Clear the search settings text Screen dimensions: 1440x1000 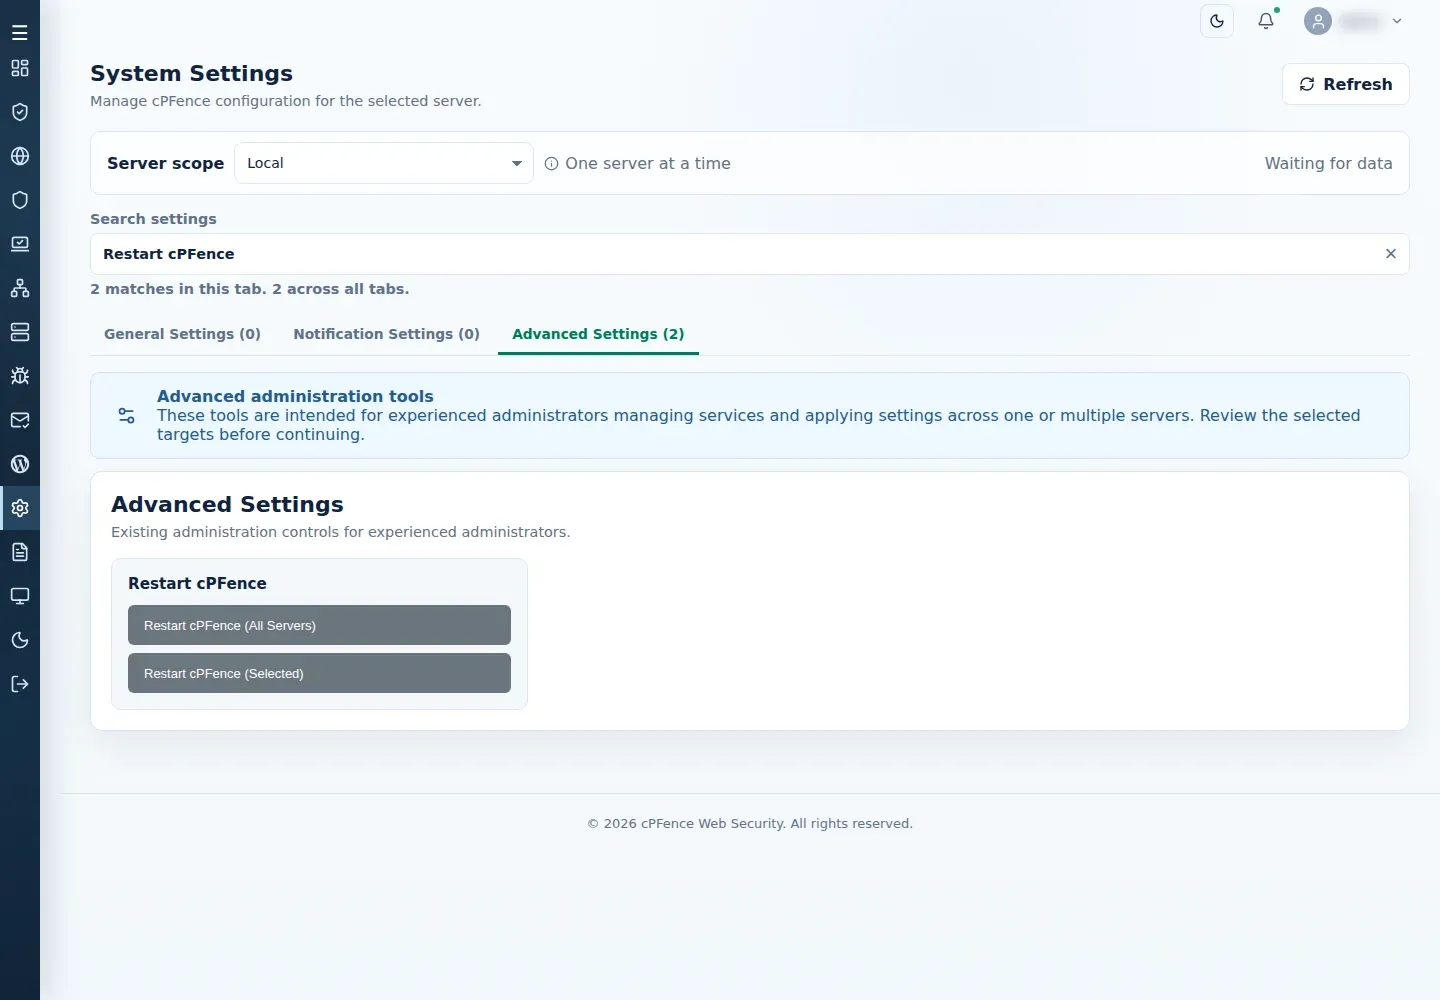tap(1390, 254)
